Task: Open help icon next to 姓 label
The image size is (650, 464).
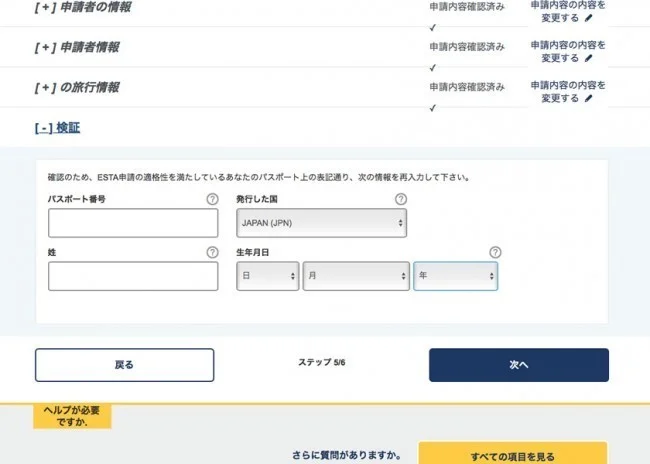Action: coord(212,252)
